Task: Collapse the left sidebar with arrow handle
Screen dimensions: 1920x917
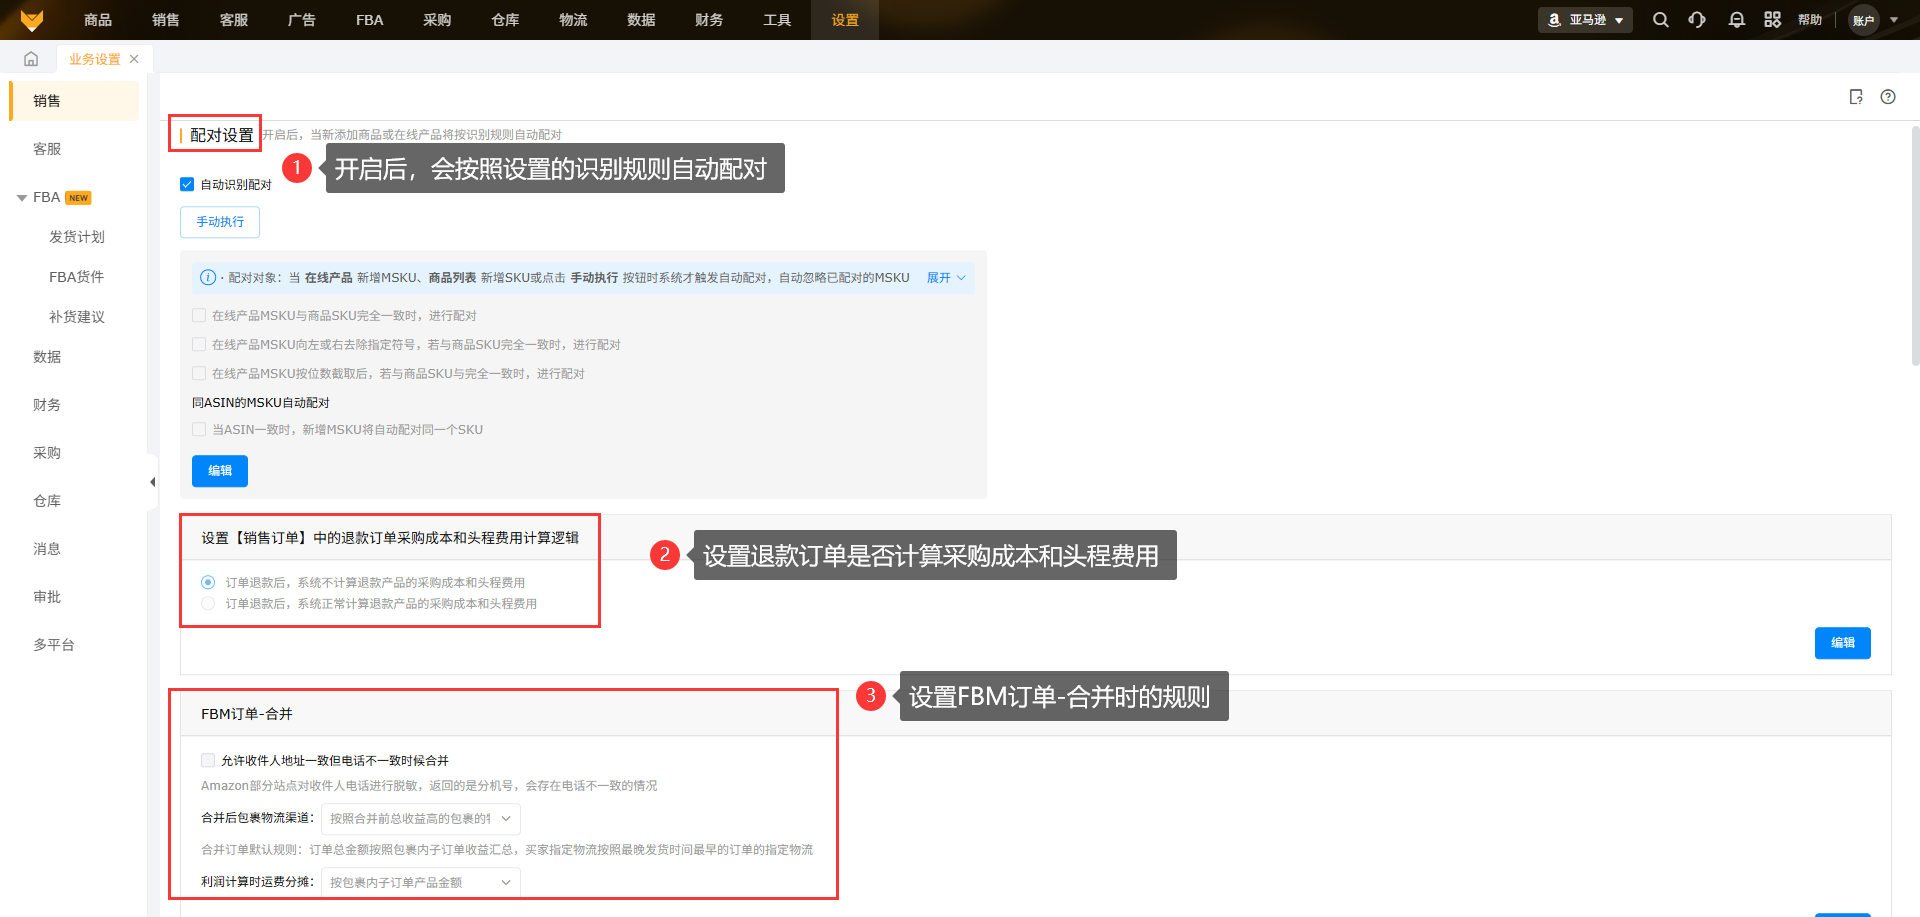Action: [152, 482]
